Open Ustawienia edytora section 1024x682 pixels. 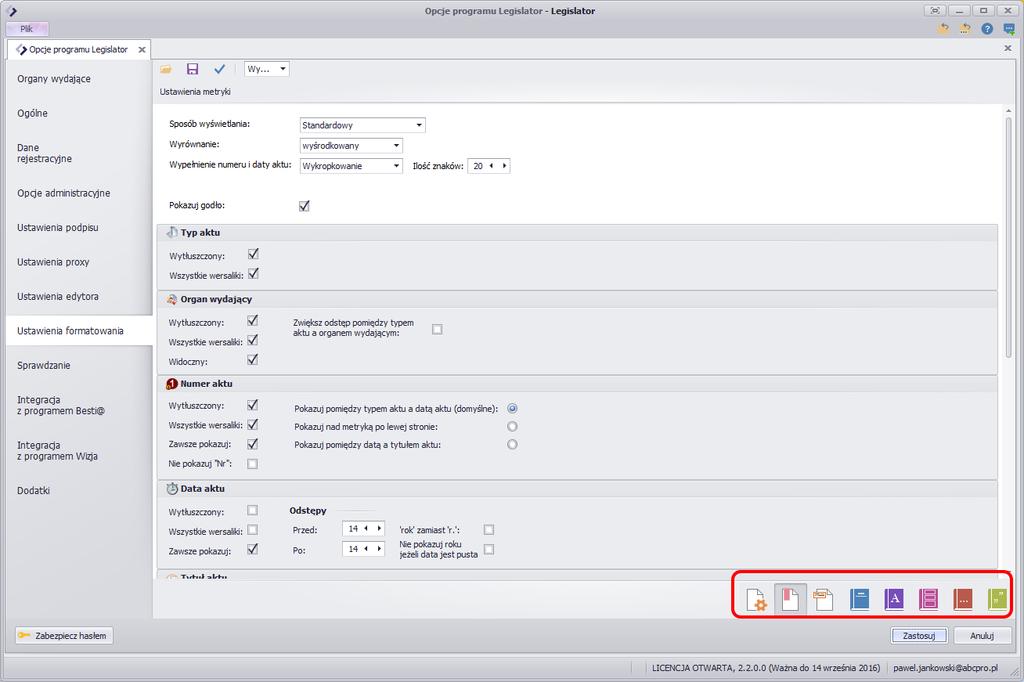pos(58,297)
